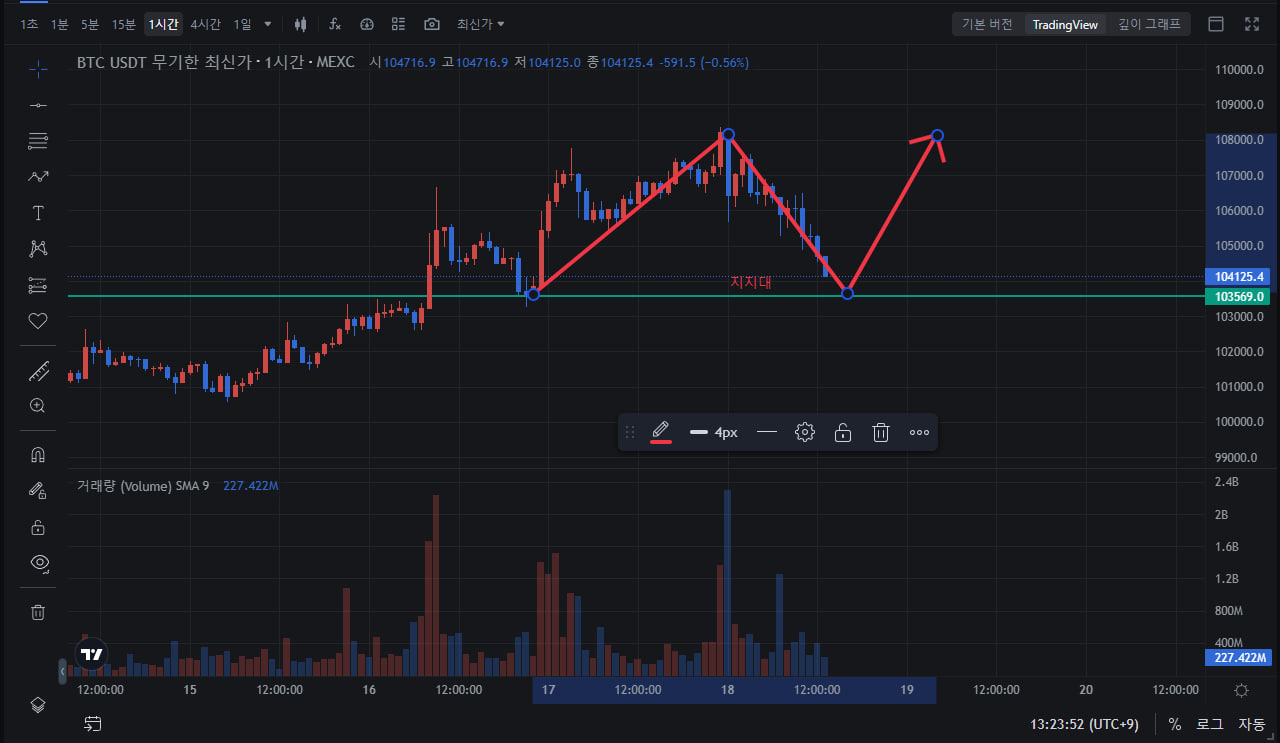
Task: Activate the zoom in tool
Action: 38,406
